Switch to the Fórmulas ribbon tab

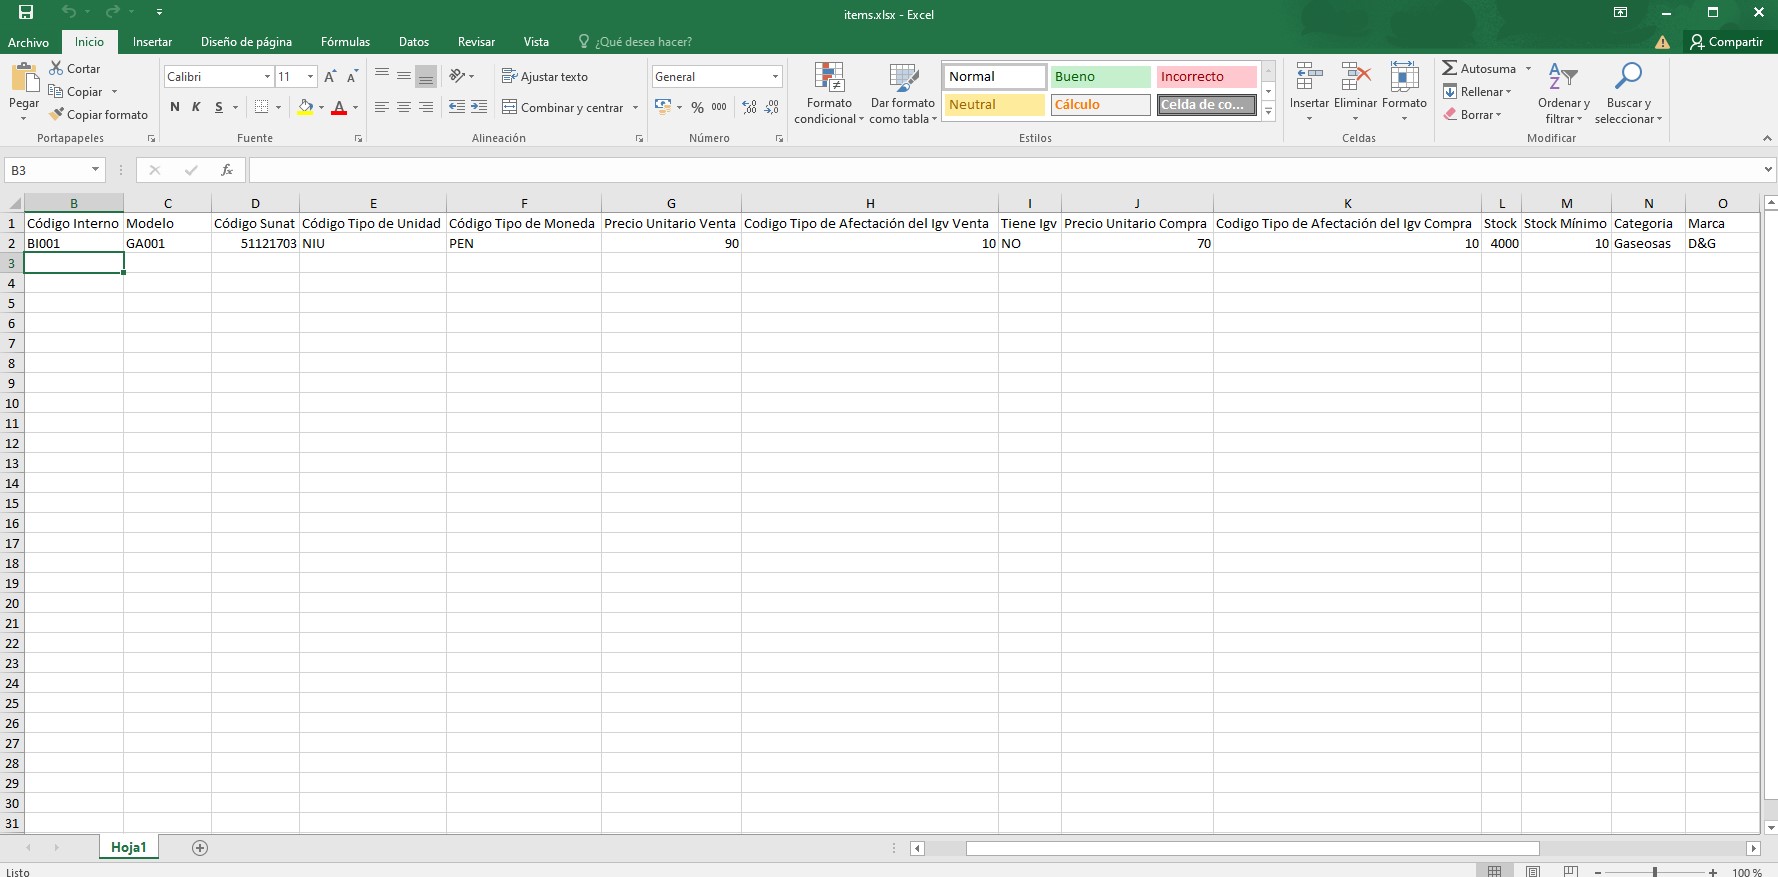(x=345, y=42)
